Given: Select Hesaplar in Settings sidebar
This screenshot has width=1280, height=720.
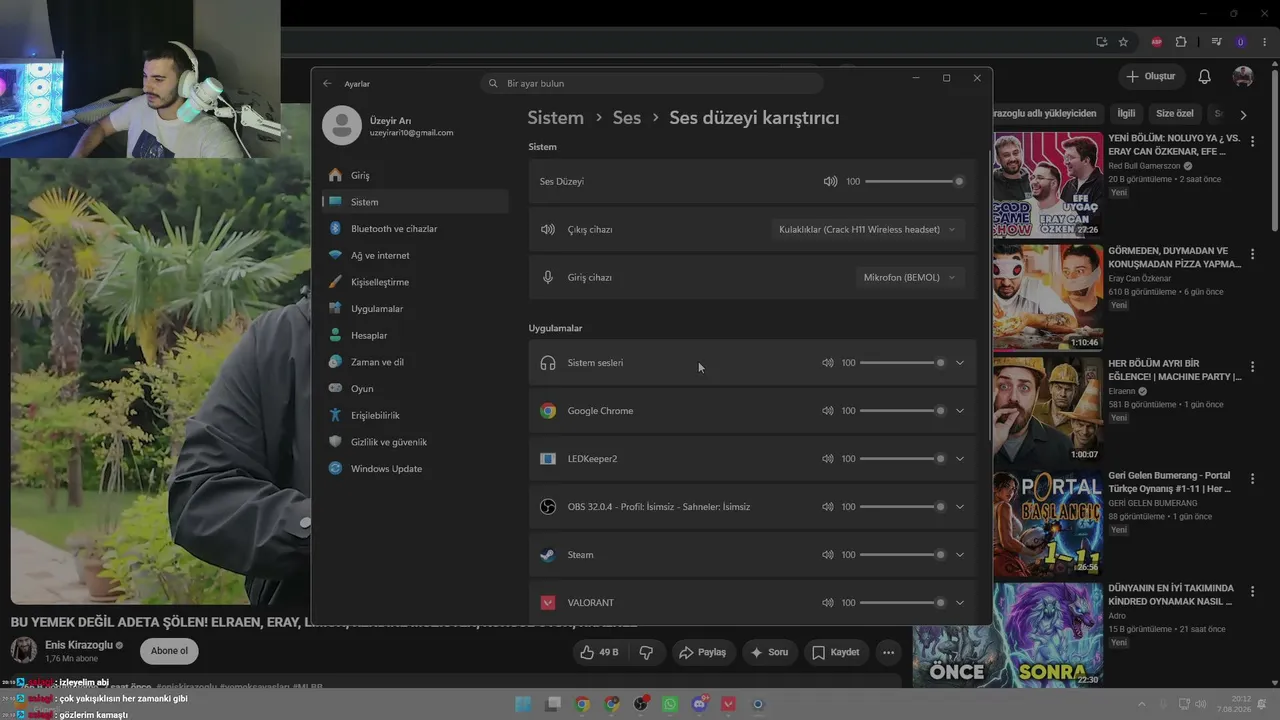Looking at the screenshot, I should pos(415,335).
